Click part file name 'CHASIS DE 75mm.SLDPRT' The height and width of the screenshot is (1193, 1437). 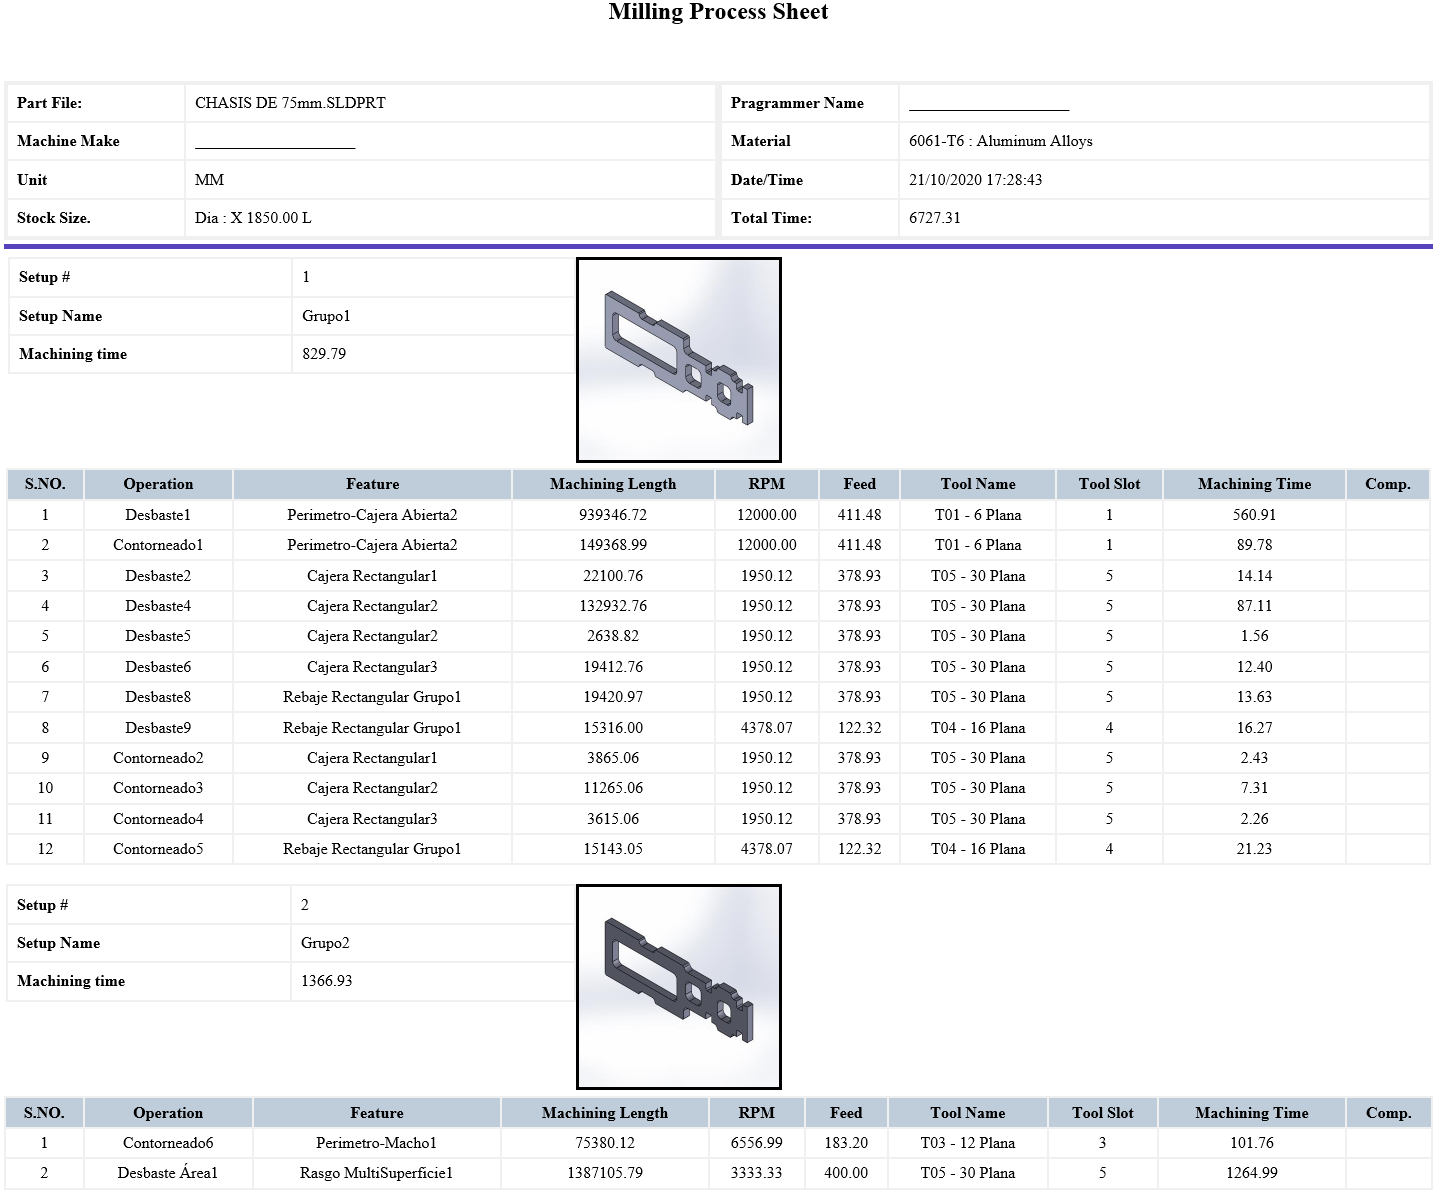click(x=290, y=103)
